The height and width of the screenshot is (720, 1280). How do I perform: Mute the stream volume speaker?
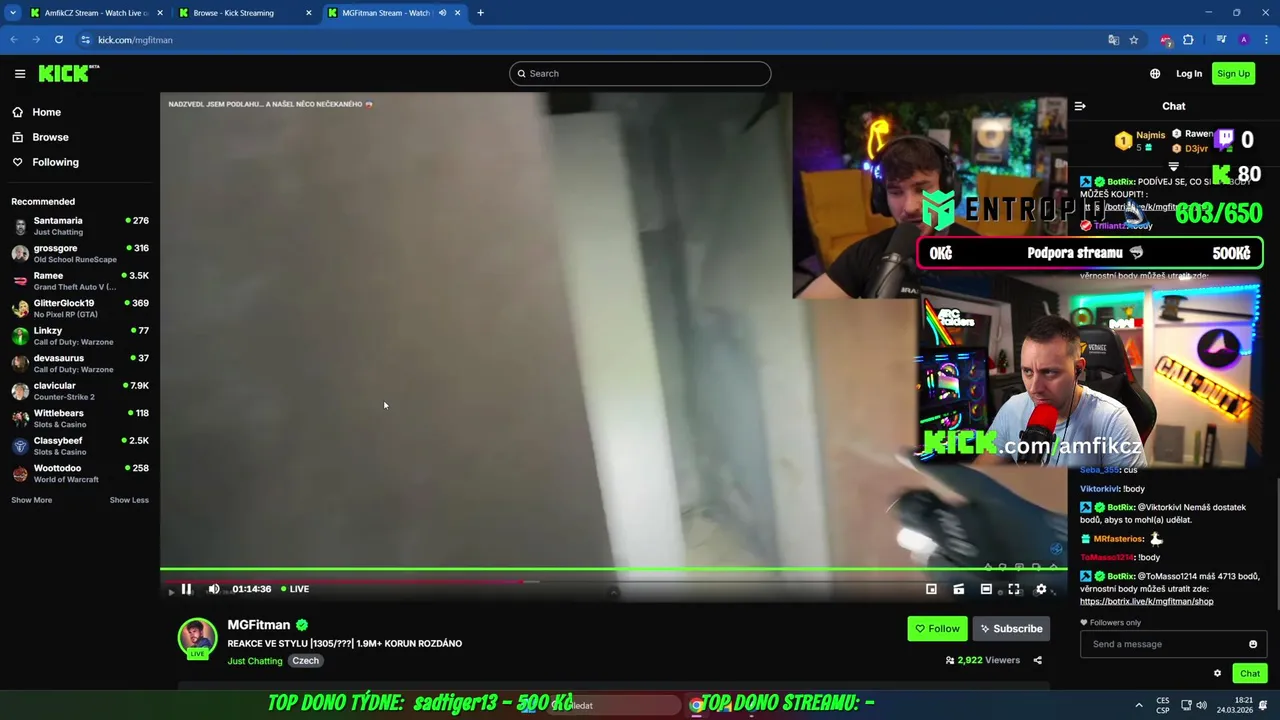coord(213,589)
